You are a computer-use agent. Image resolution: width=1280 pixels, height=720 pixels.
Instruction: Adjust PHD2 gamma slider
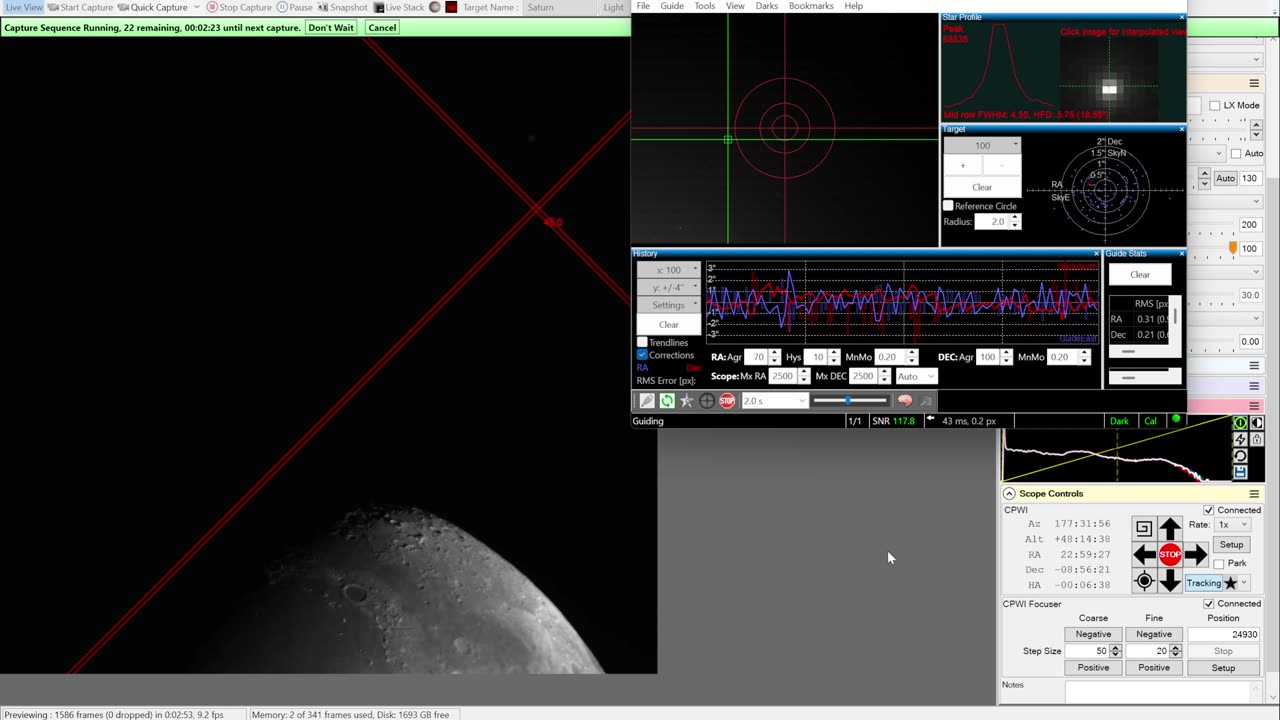tap(849, 401)
